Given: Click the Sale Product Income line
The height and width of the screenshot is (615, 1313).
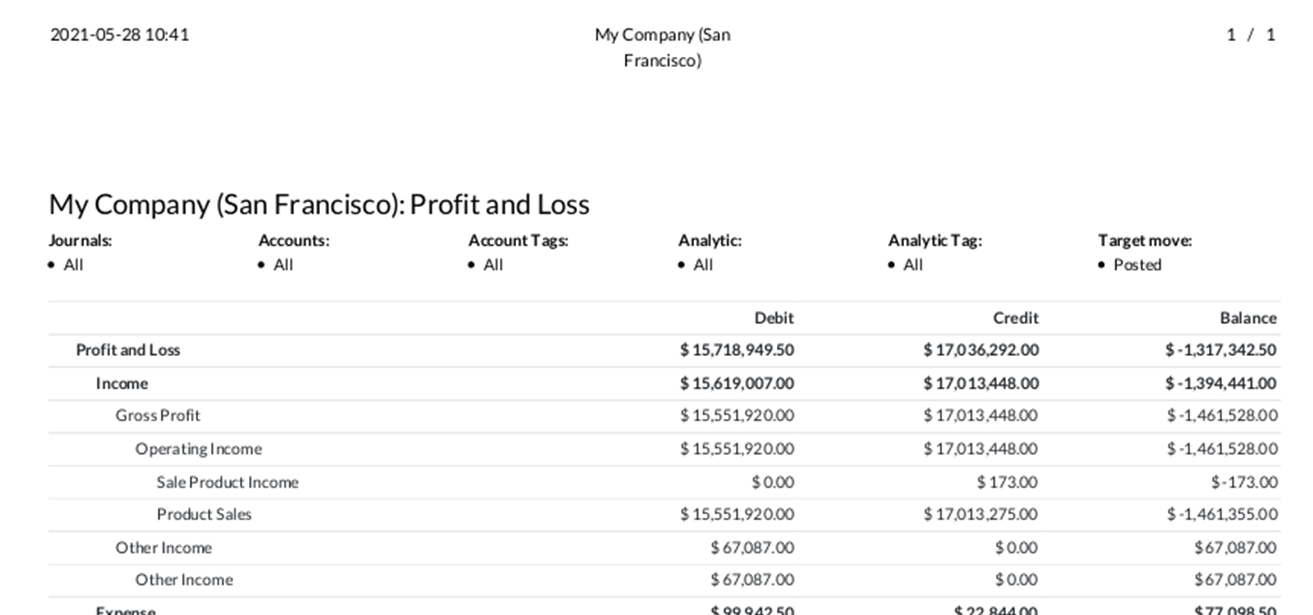Looking at the screenshot, I should pos(227,482).
